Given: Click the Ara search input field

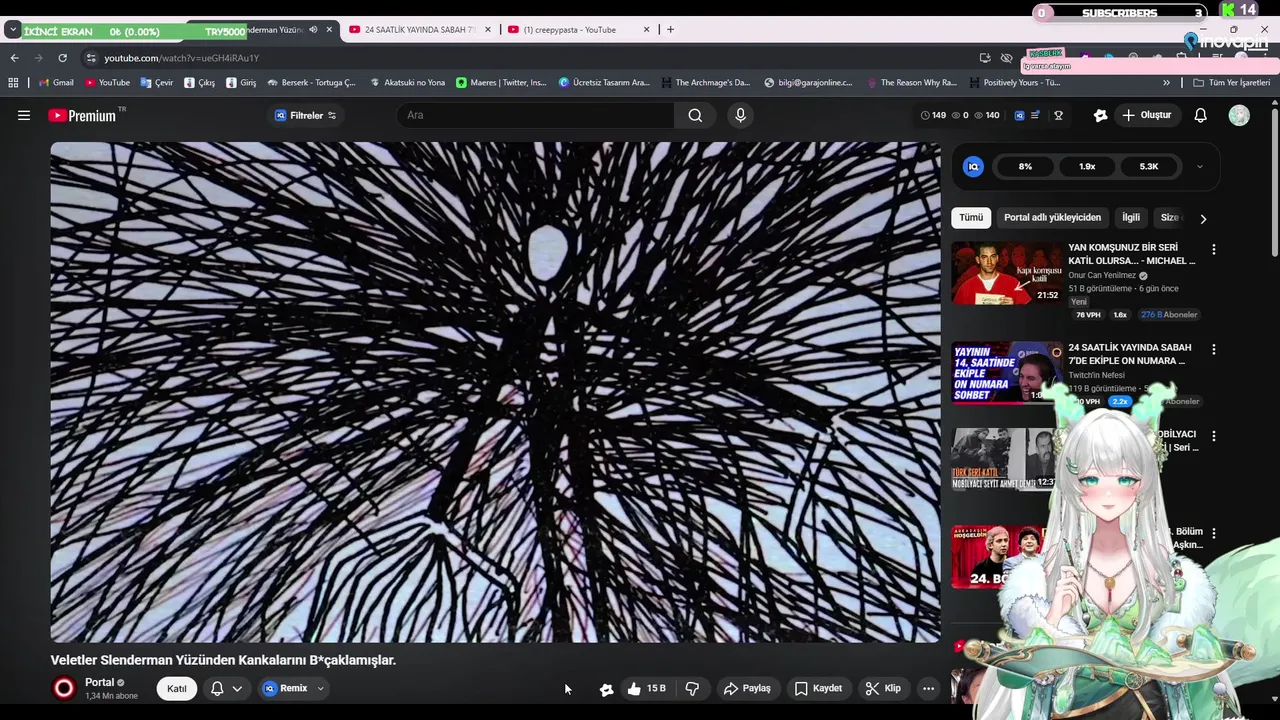Looking at the screenshot, I should [x=535, y=115].
